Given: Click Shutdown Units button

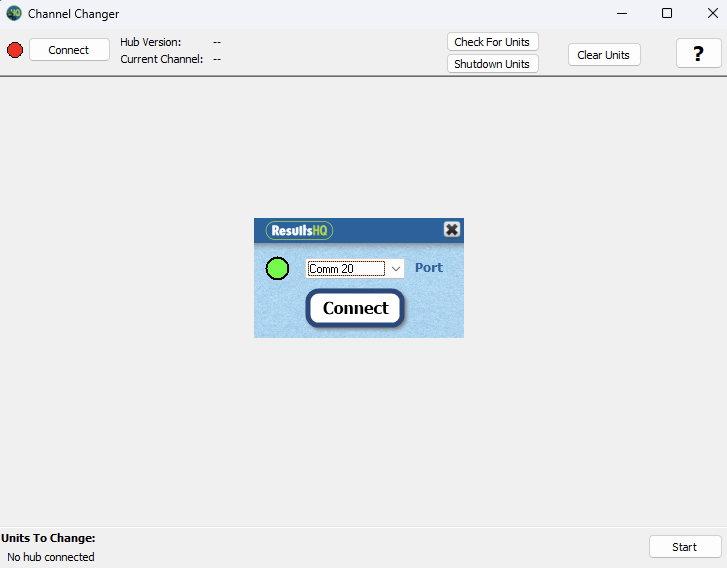Looking at the screenshot, I should coord(492,64).
